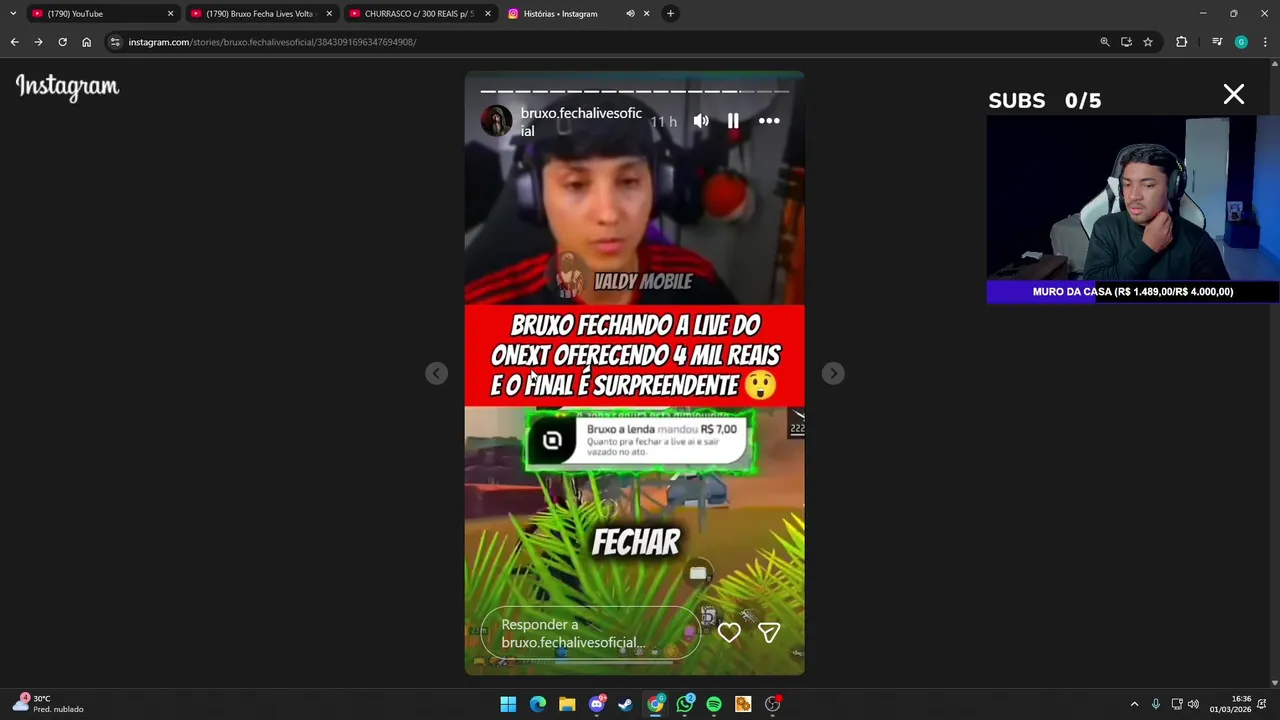Open Discord from the taskbar
The height and width of the screenshot is (720, 1280).
tap(597, 704)
